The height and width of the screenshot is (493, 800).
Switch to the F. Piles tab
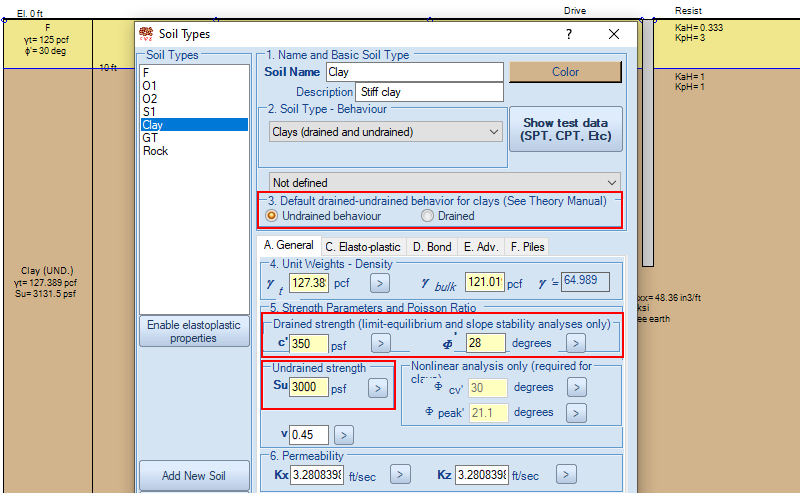pyautogui.click(x=528, y=247)
